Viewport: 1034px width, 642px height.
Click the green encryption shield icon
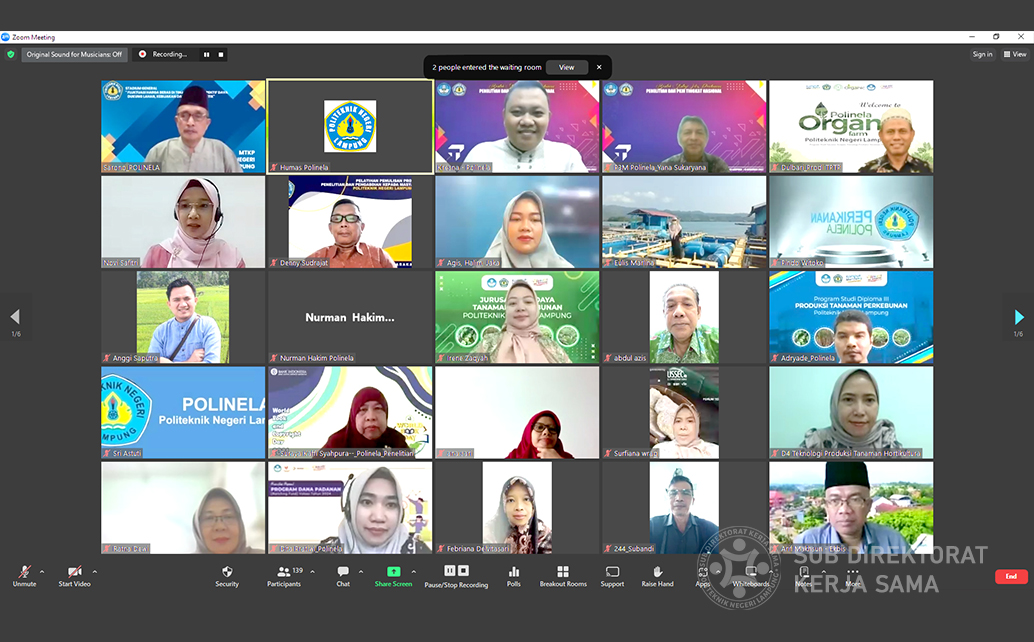click(11, 54)
